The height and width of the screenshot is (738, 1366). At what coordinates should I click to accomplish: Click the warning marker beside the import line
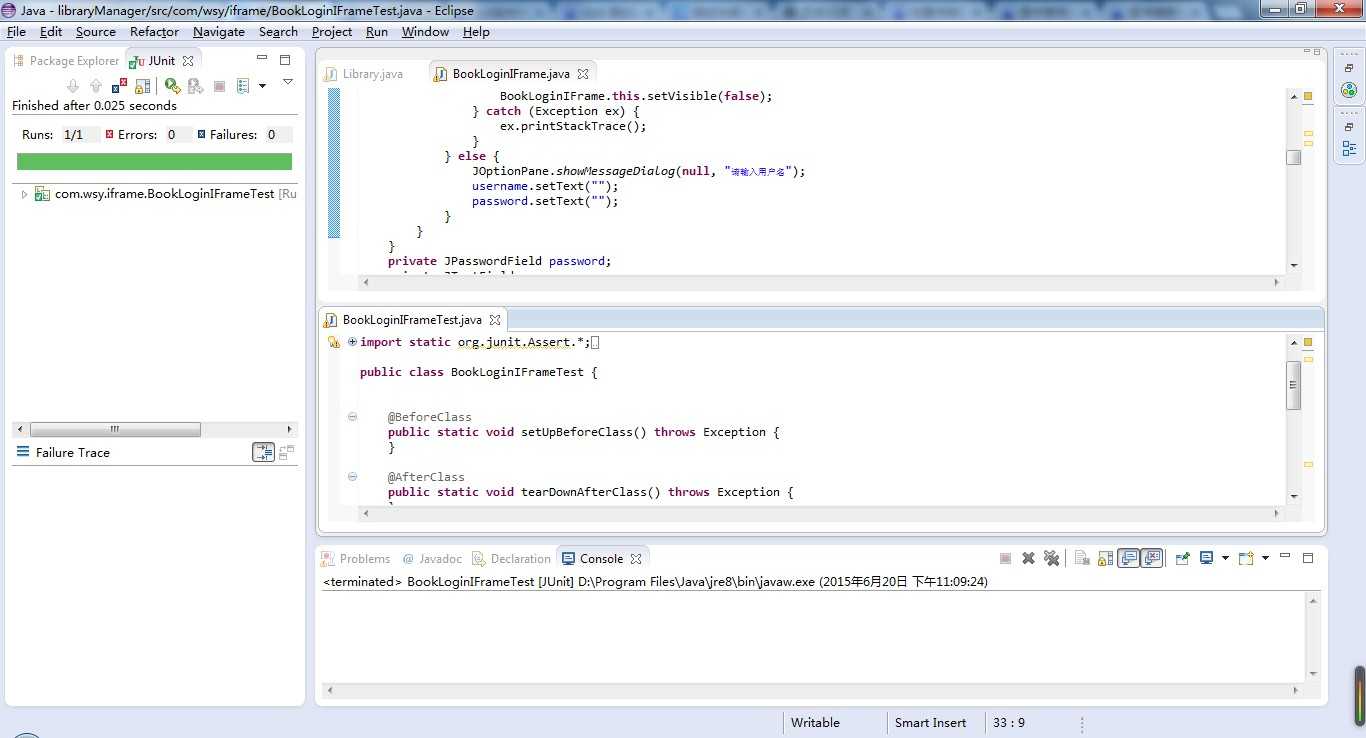pos(335,342)
